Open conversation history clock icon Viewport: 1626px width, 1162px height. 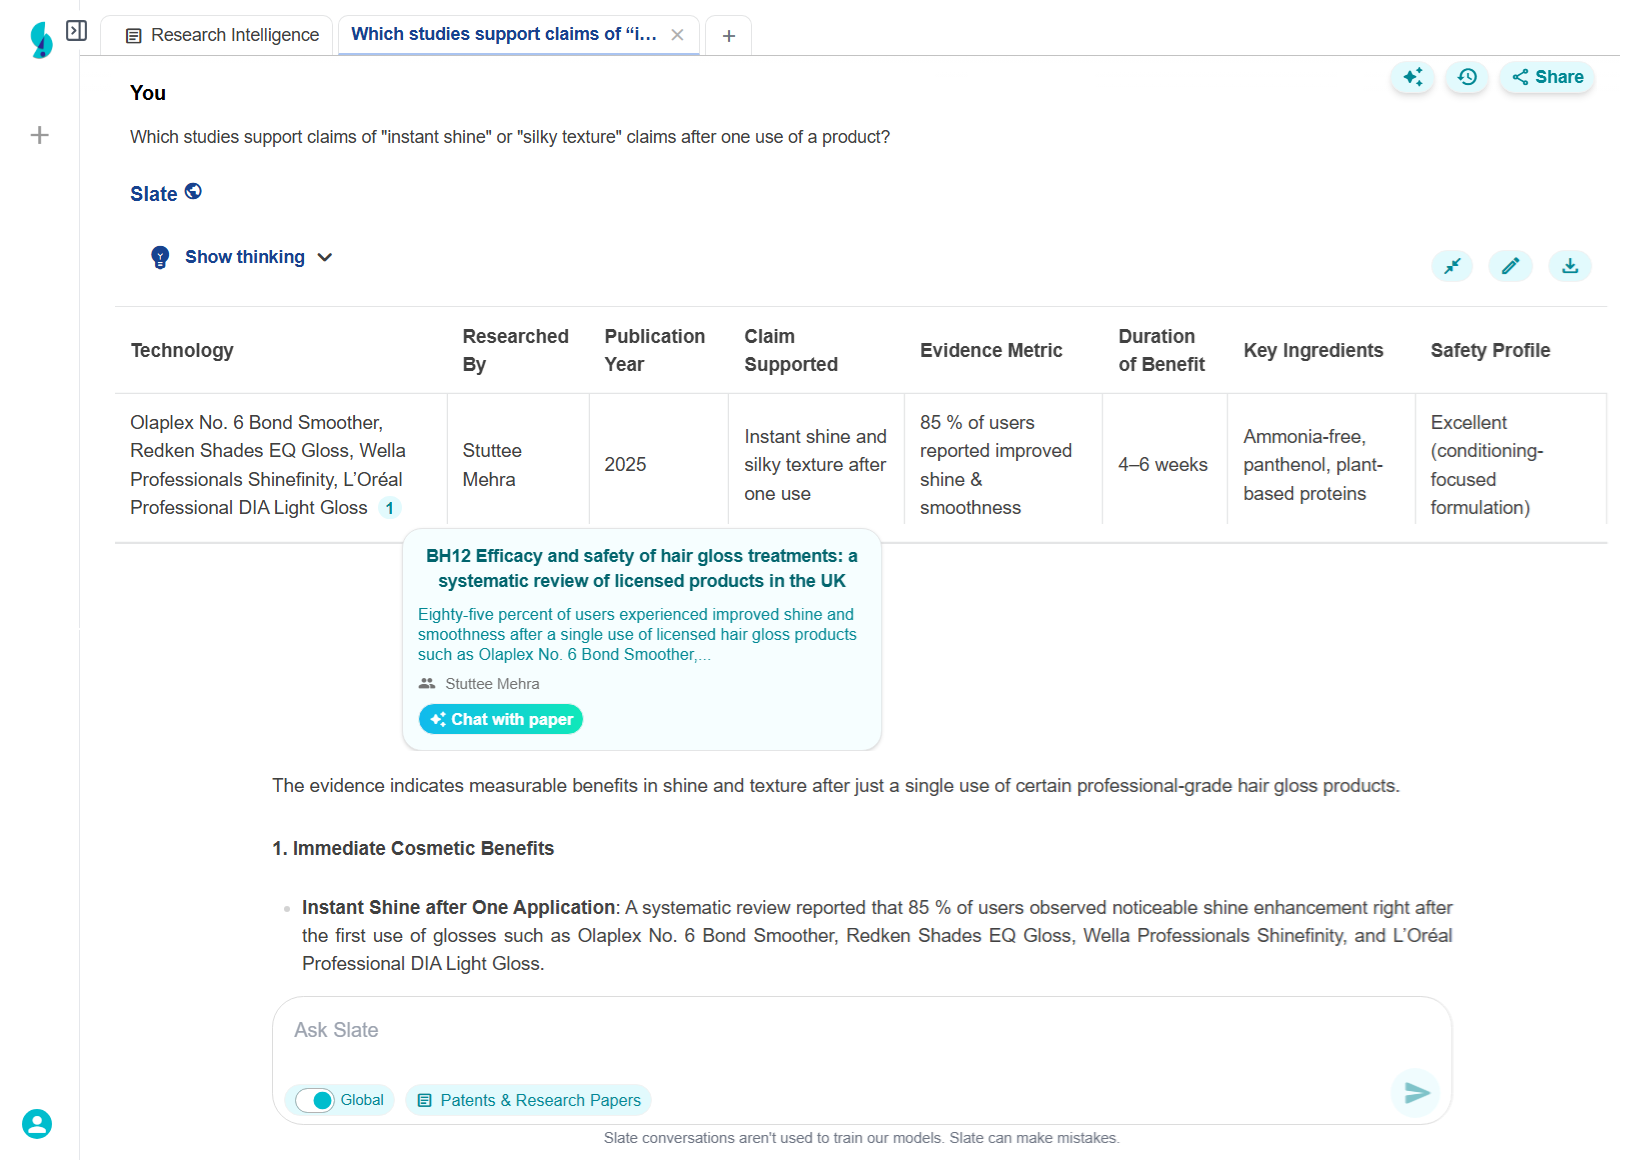tap(1467, 77)
